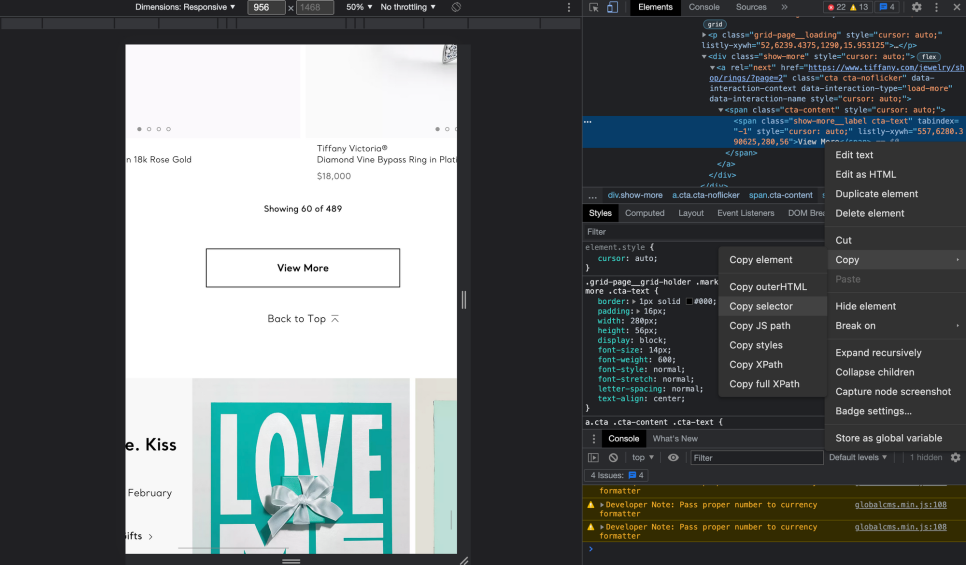Toggle the device toolbar icon
966x565 pixels.
[x=612, y=7]
